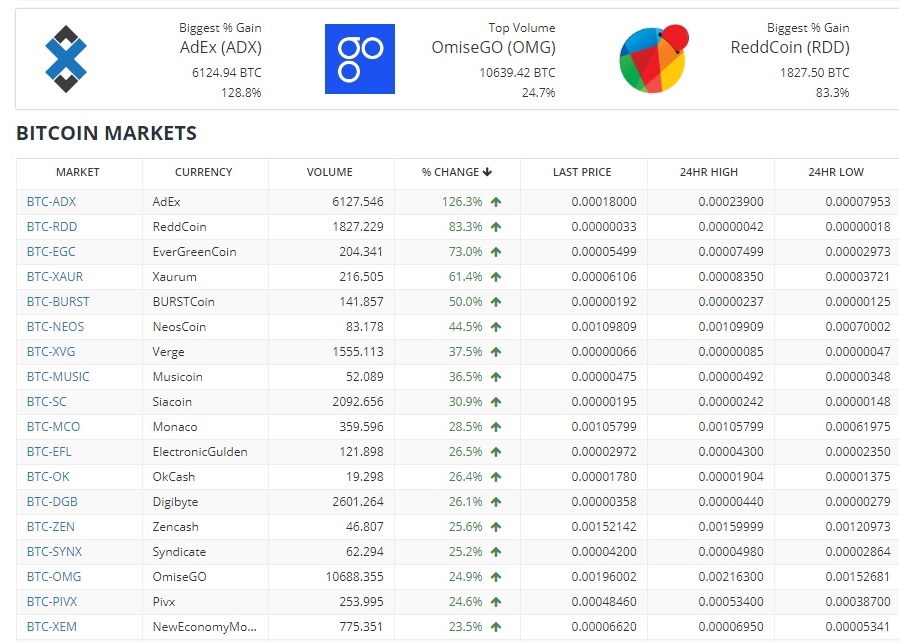Open the BTC-RDD market link
Screen dimensions: 899x642
pyautogui.click(x=52, y=226)
